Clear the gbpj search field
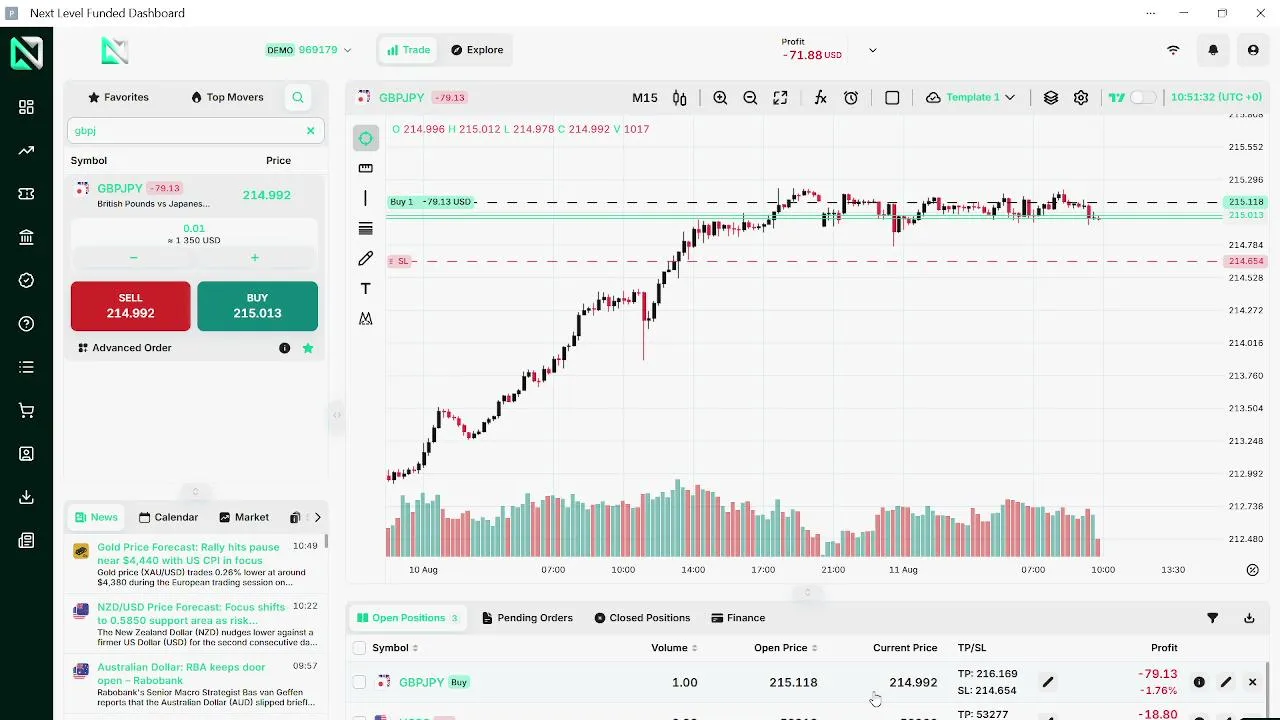Viewport: 1280px width, 720px height. tap(310, 130)
